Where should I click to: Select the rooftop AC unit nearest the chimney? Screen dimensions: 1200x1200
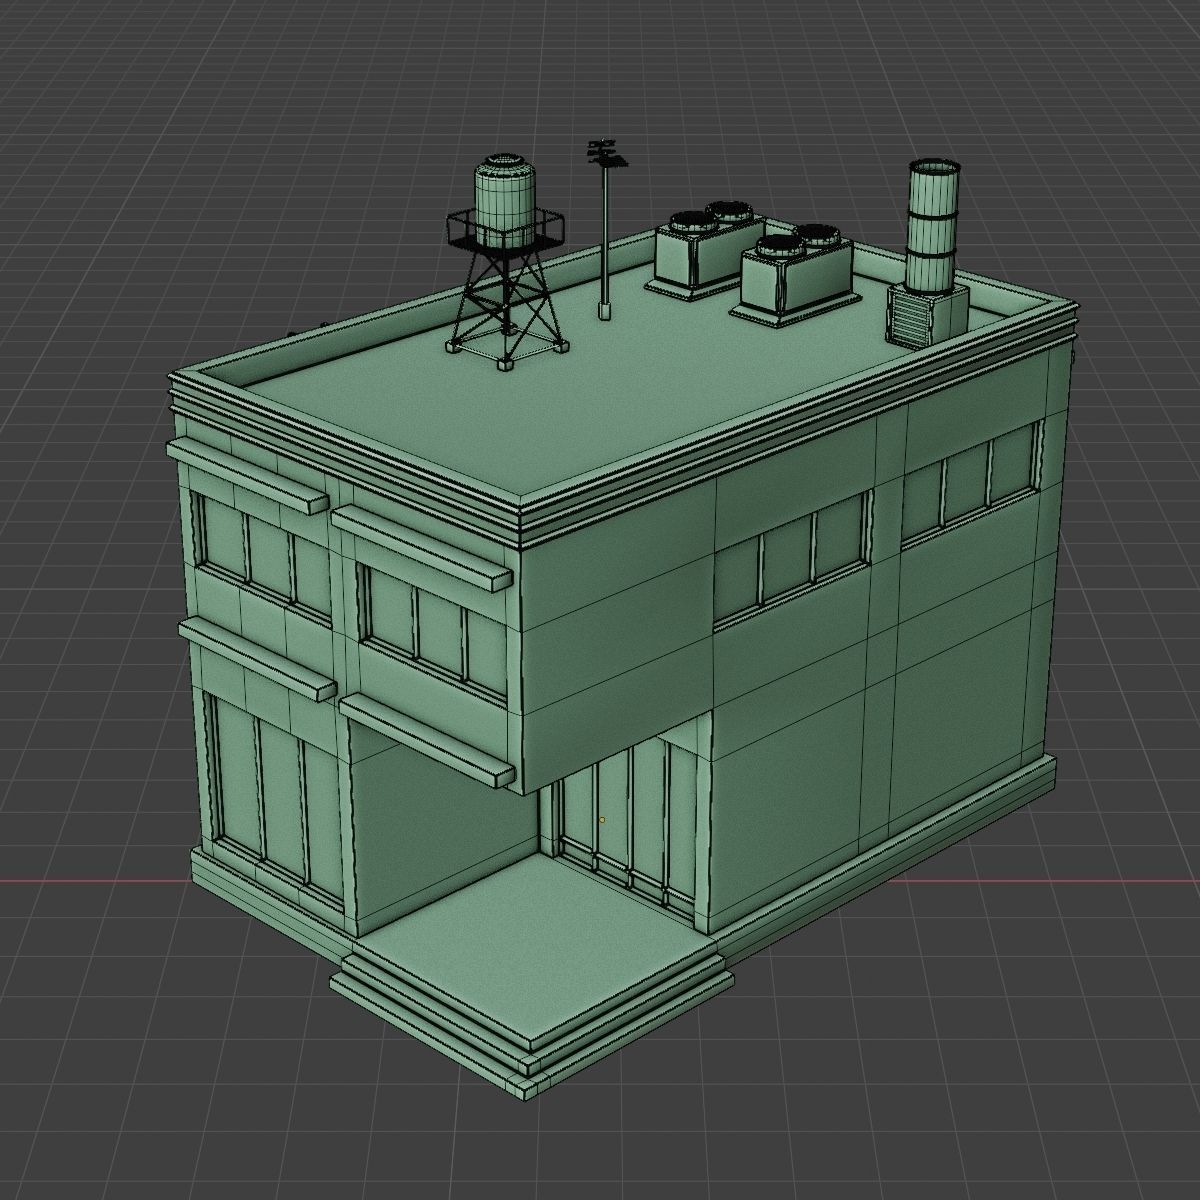(x=795, y=274)
